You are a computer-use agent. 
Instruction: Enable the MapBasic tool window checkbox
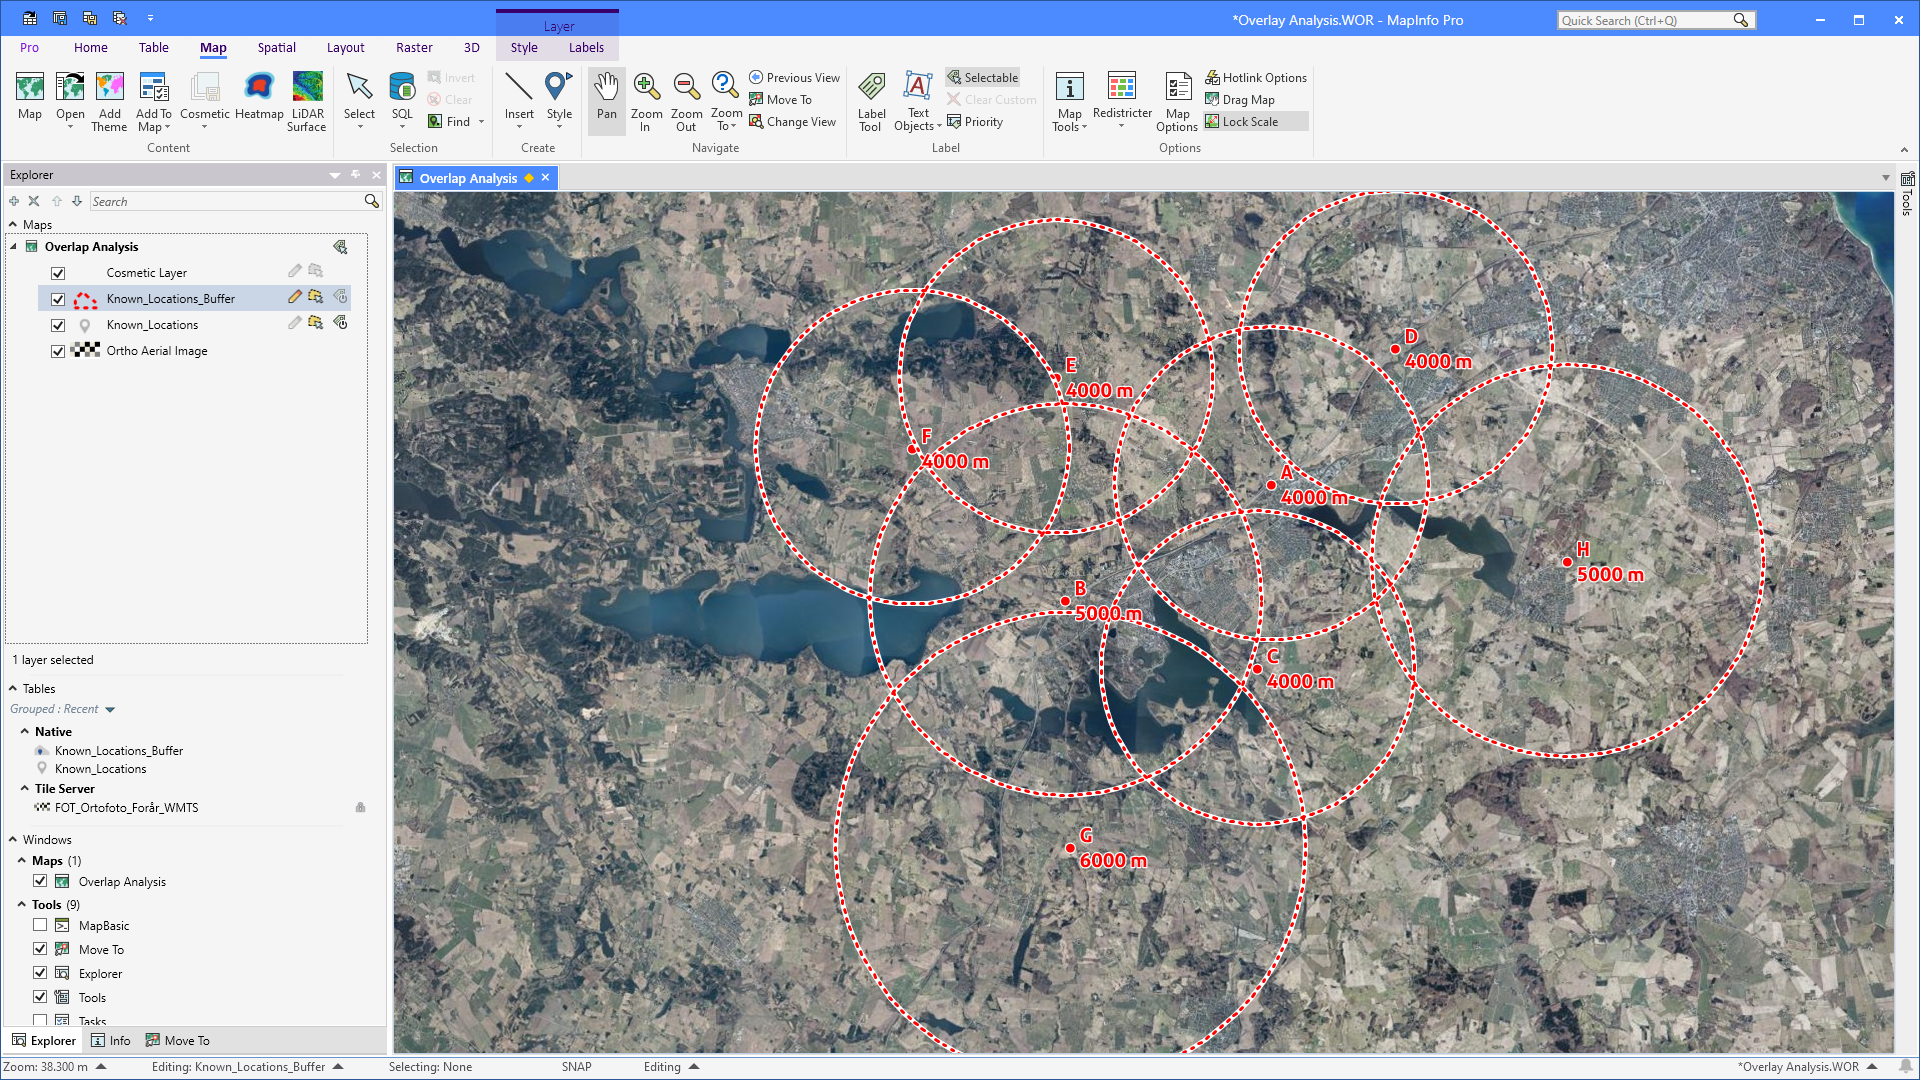point(40,925)
